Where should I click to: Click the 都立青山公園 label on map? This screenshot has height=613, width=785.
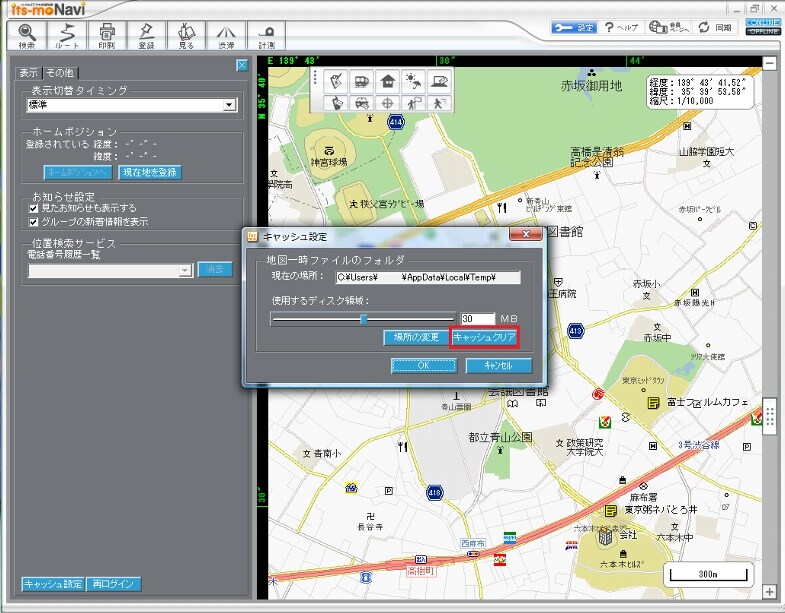pyautogui.click(x=500, y=437)
